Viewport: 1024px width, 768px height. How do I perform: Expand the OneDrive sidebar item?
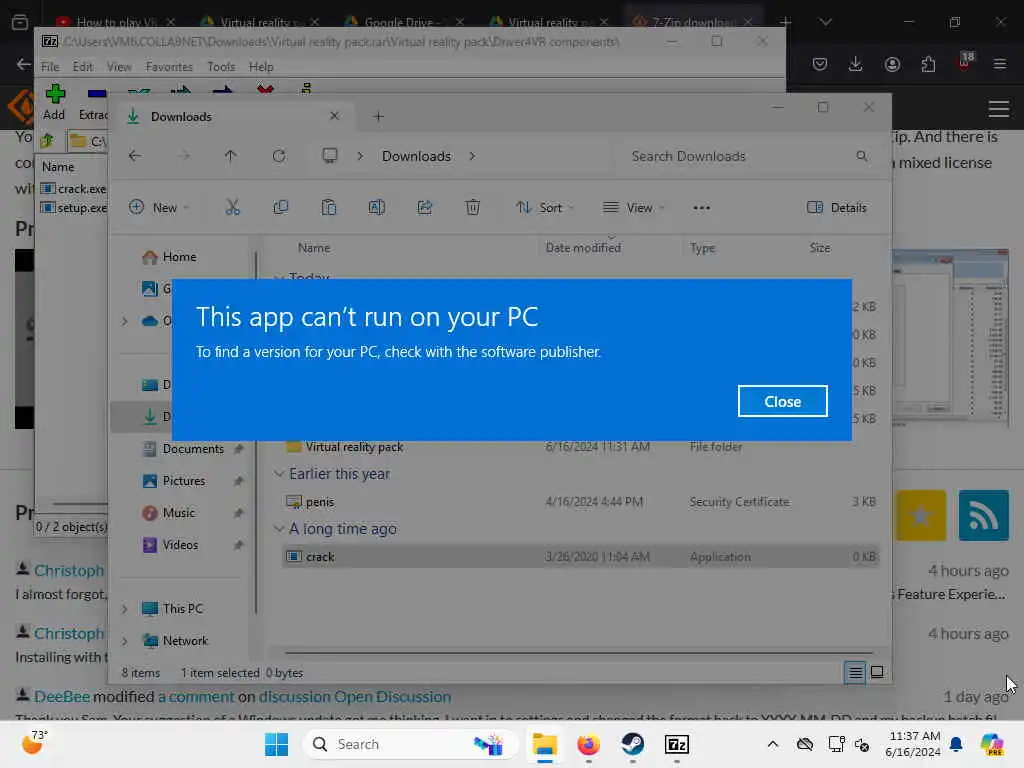125,321
